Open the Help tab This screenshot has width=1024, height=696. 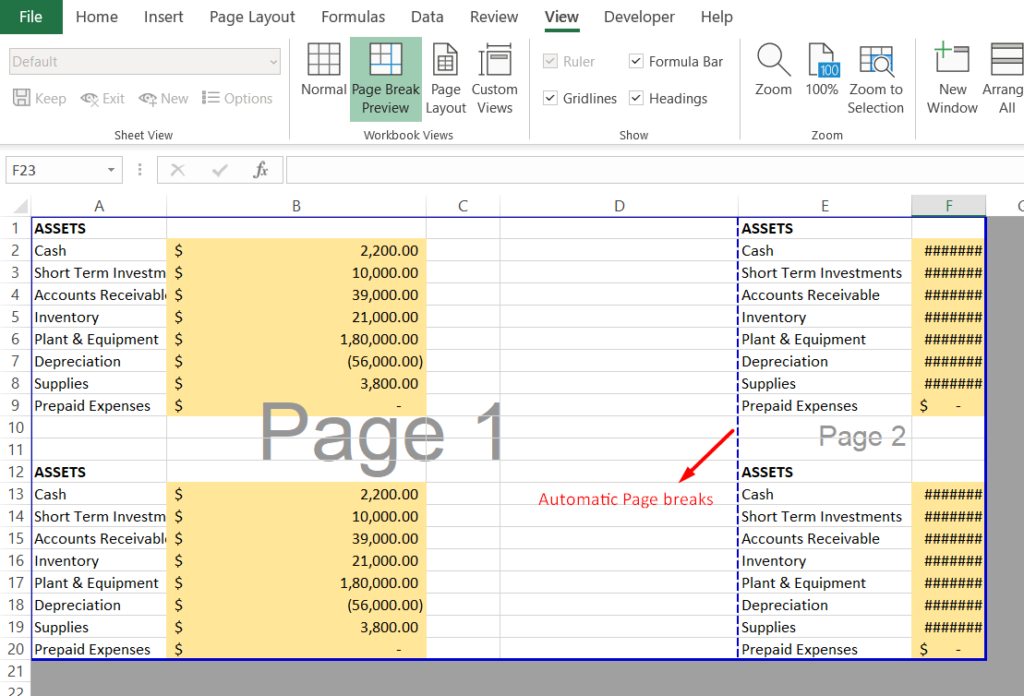tap(716, 17)
